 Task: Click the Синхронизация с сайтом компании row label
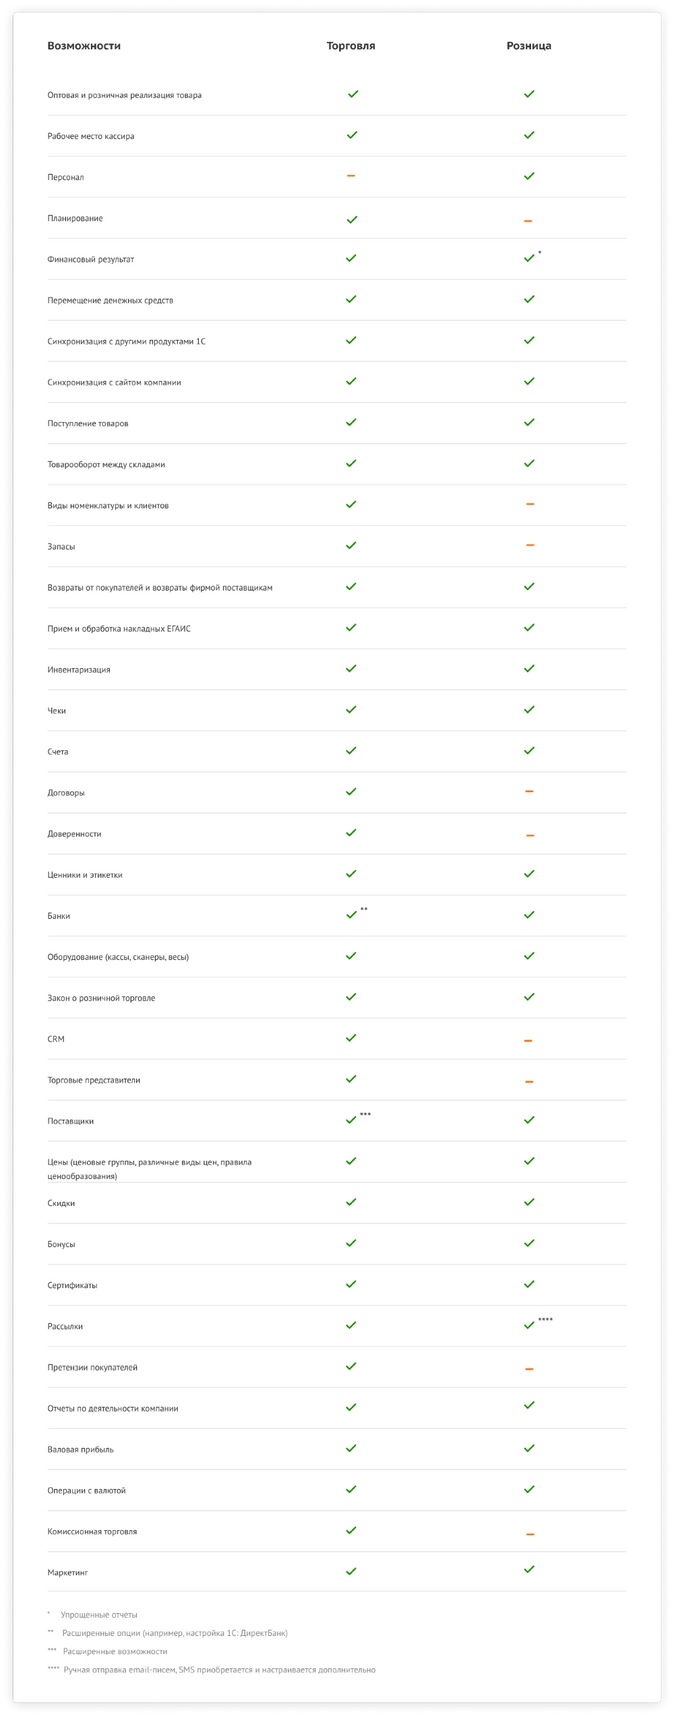(x=114, y=382)
